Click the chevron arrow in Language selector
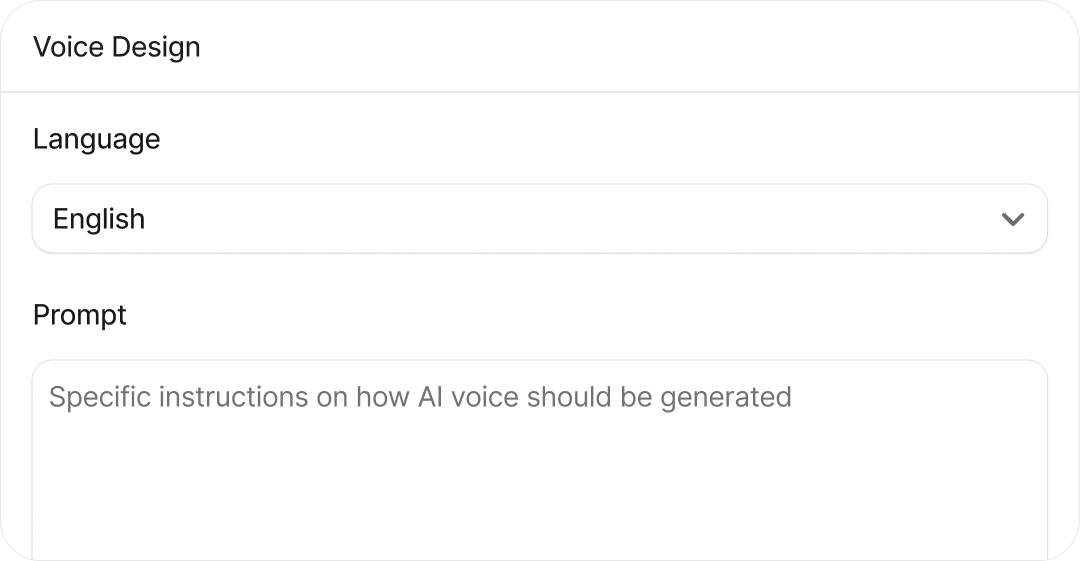Screen dimensions: 1080x561 (1013, 219)
